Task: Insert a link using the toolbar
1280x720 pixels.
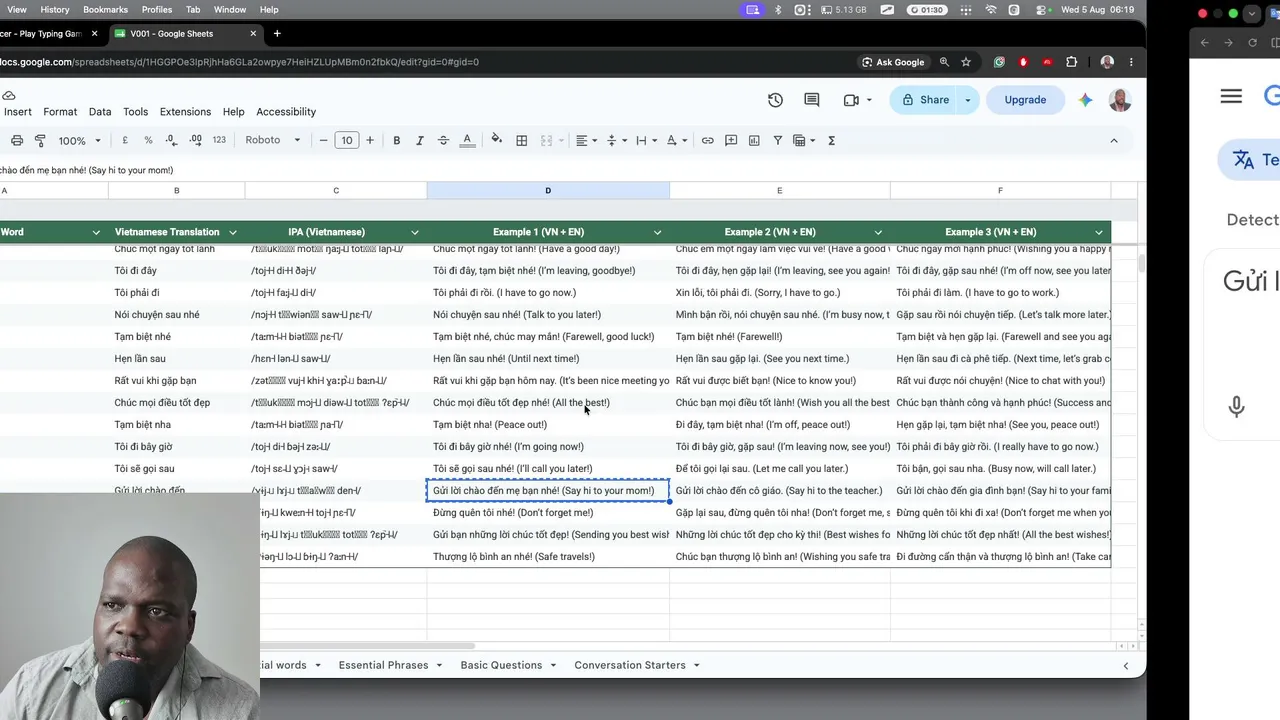Action: [x=708, y=141]
